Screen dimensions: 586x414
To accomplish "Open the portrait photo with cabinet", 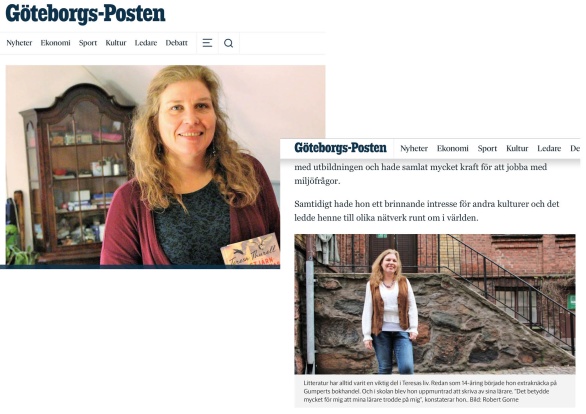I will [x=143, y=166].
